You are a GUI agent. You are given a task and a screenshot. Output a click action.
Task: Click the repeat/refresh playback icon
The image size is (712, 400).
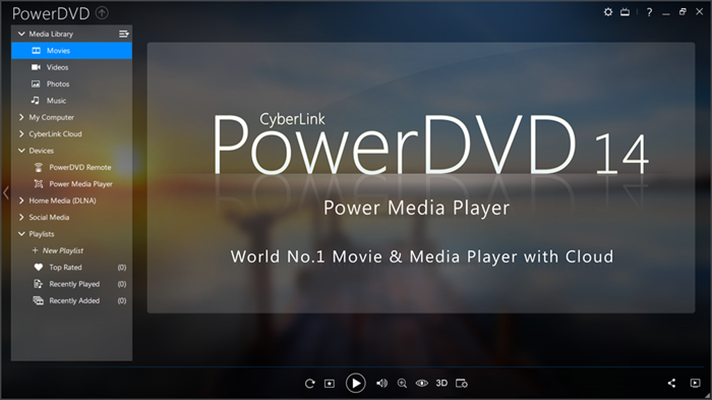[310, 384]
